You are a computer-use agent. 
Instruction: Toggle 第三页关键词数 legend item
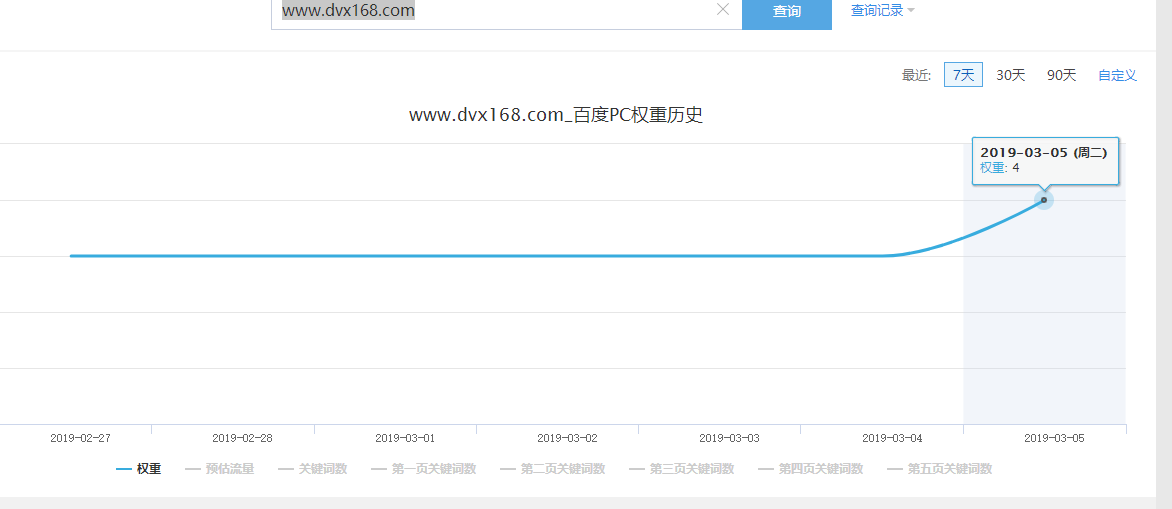click(682, 469)
